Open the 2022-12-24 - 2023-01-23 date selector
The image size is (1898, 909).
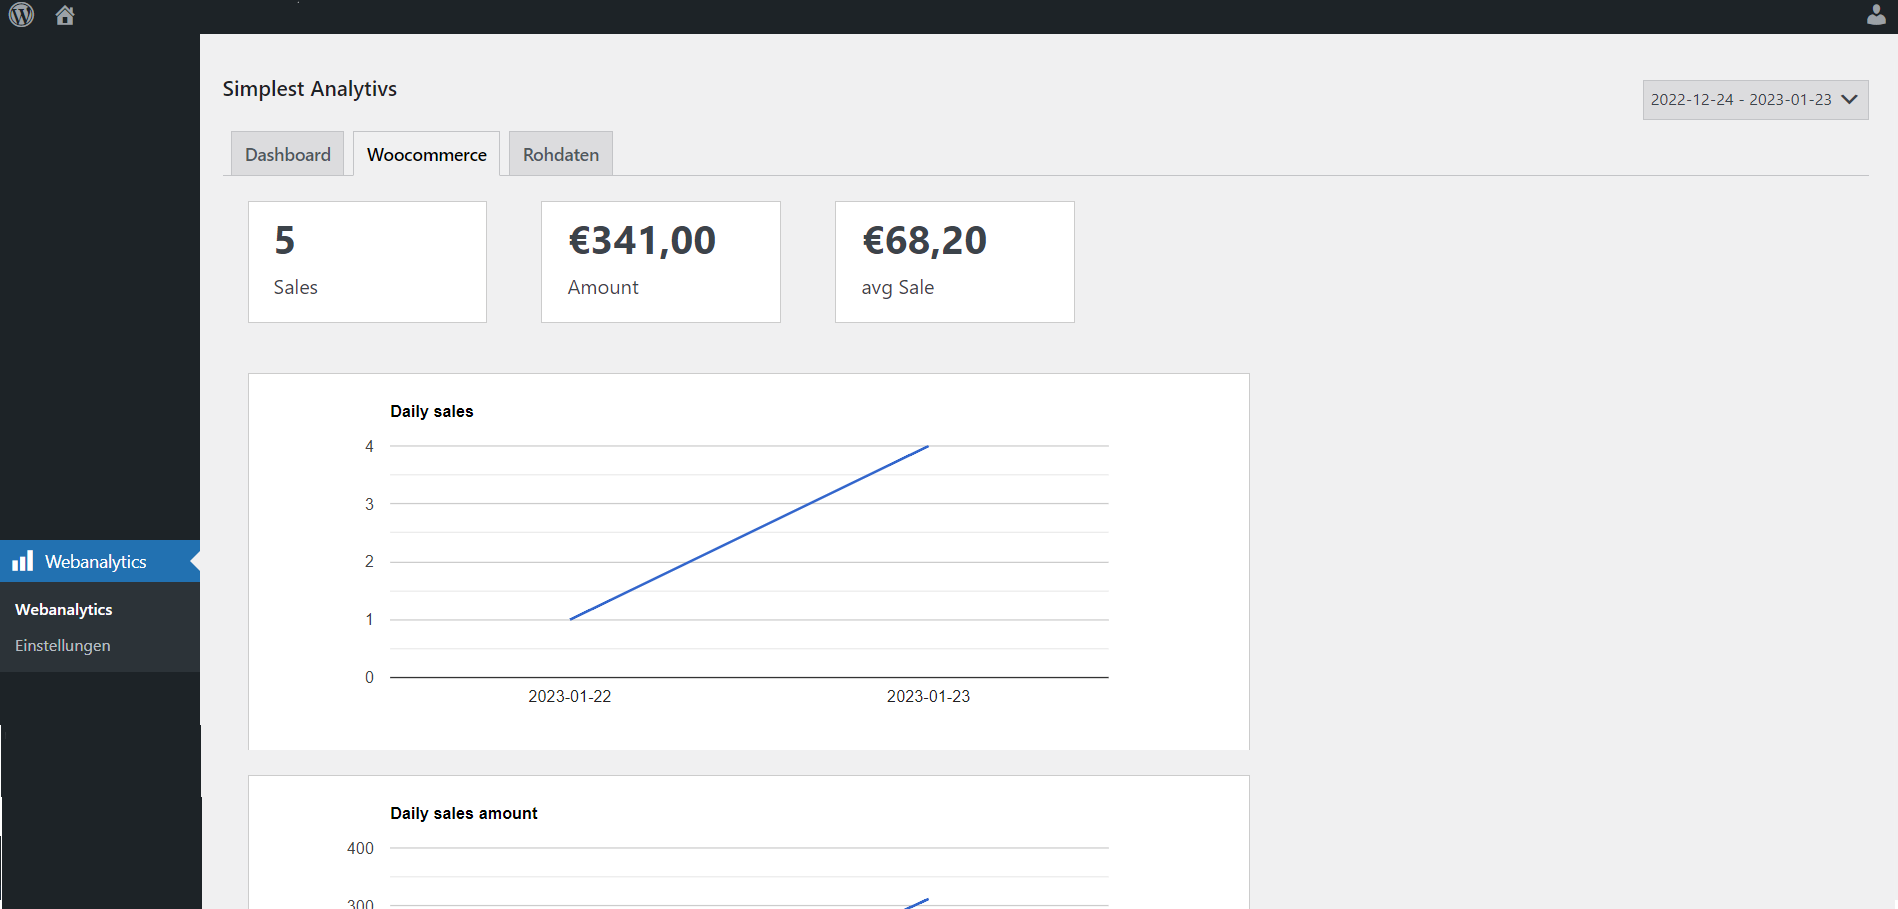pos(1755,100)
